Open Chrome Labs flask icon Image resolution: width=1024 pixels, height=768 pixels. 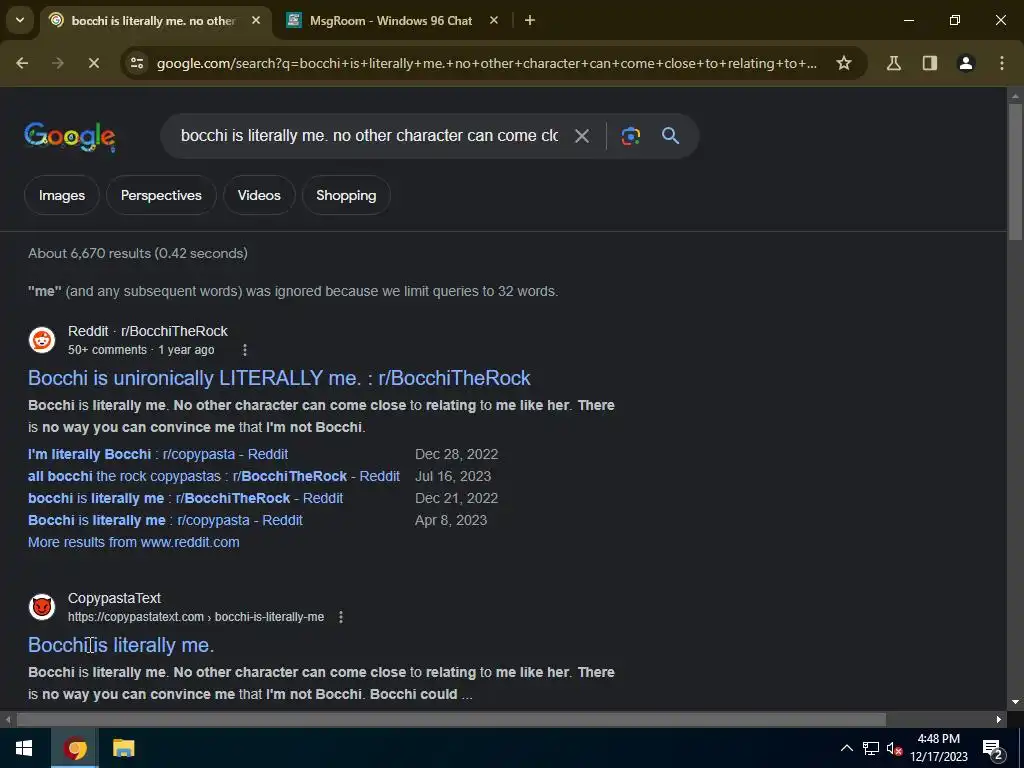tap(893, 63)
